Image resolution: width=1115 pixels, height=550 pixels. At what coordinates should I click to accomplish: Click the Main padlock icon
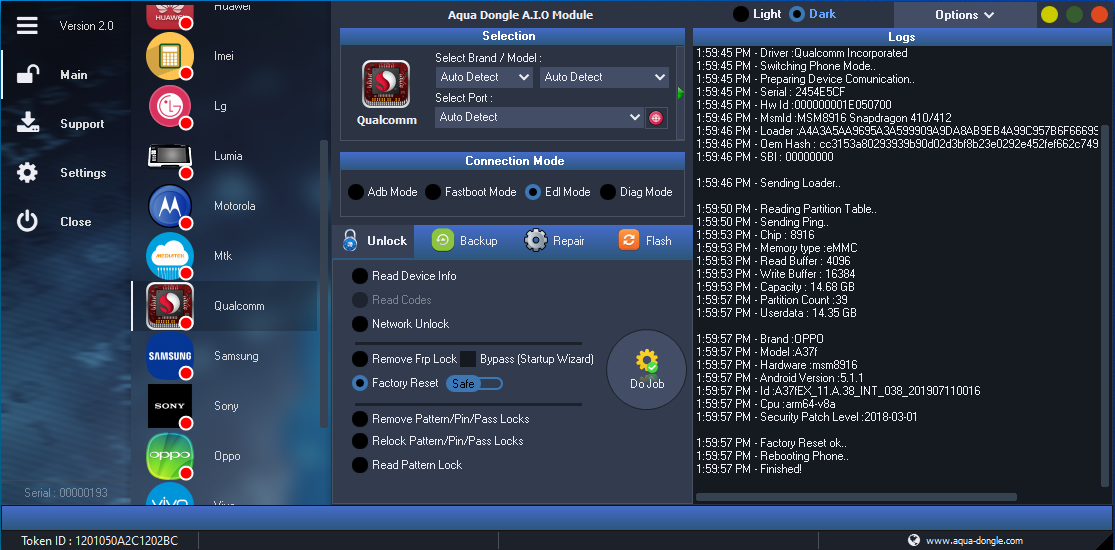pos(28,75)
